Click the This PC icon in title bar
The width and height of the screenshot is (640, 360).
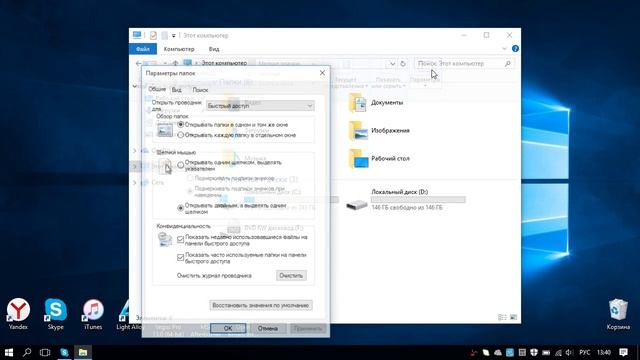(x=137, y=35)
